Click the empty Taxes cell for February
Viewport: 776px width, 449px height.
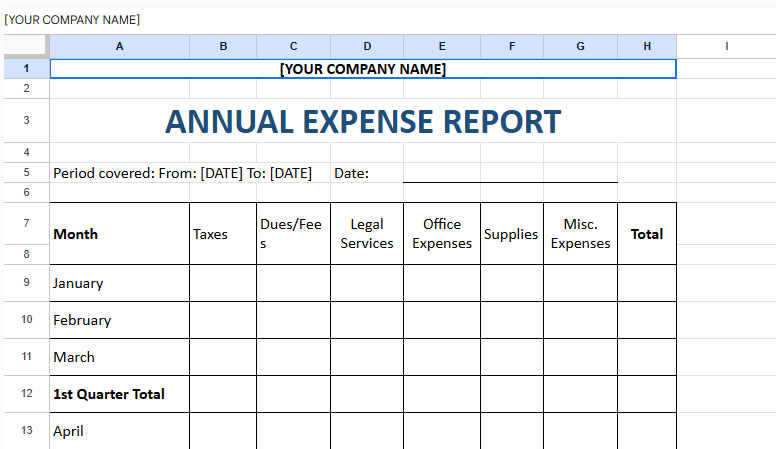[x=222, y=320]
